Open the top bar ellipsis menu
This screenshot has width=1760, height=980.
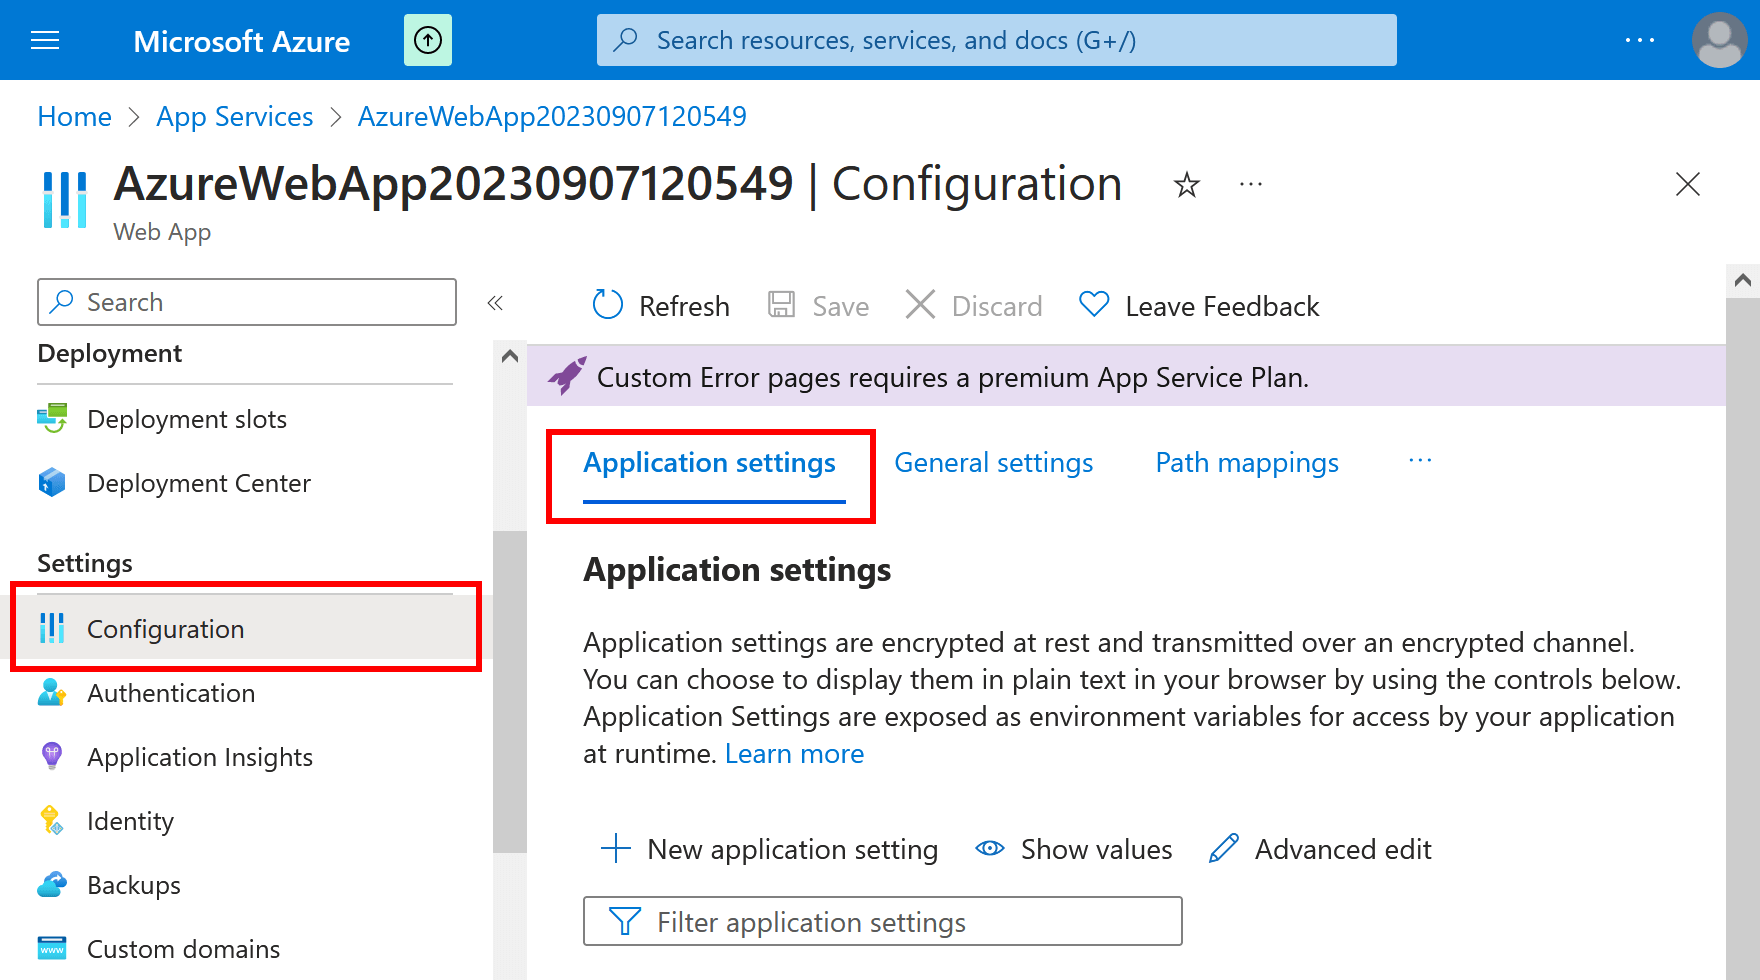click(1640, 40)
